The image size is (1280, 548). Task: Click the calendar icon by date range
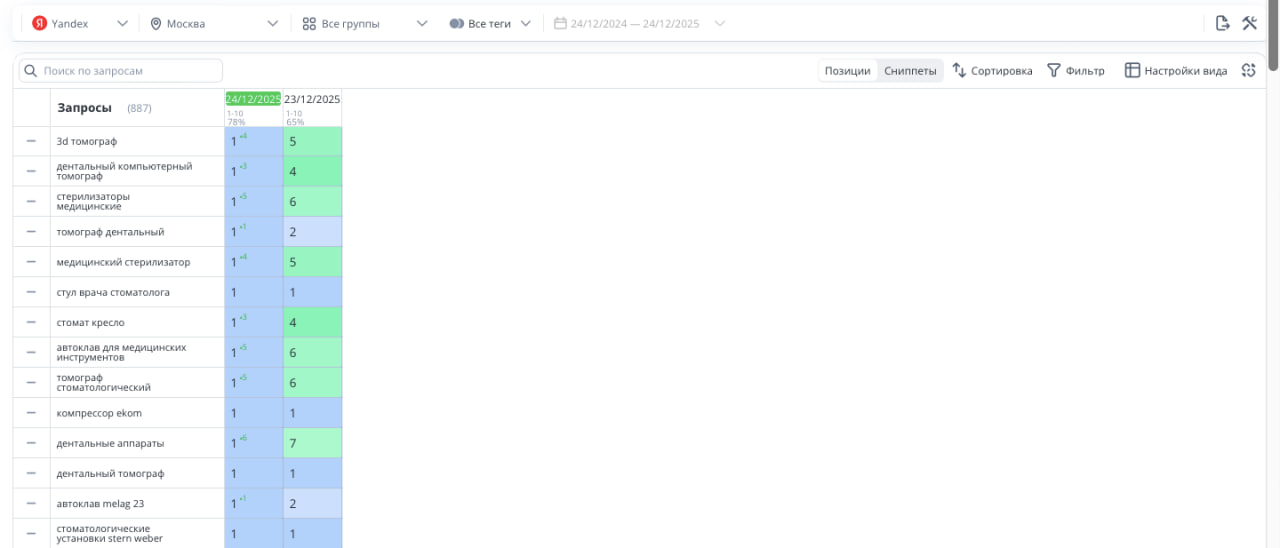click(560, 23)
